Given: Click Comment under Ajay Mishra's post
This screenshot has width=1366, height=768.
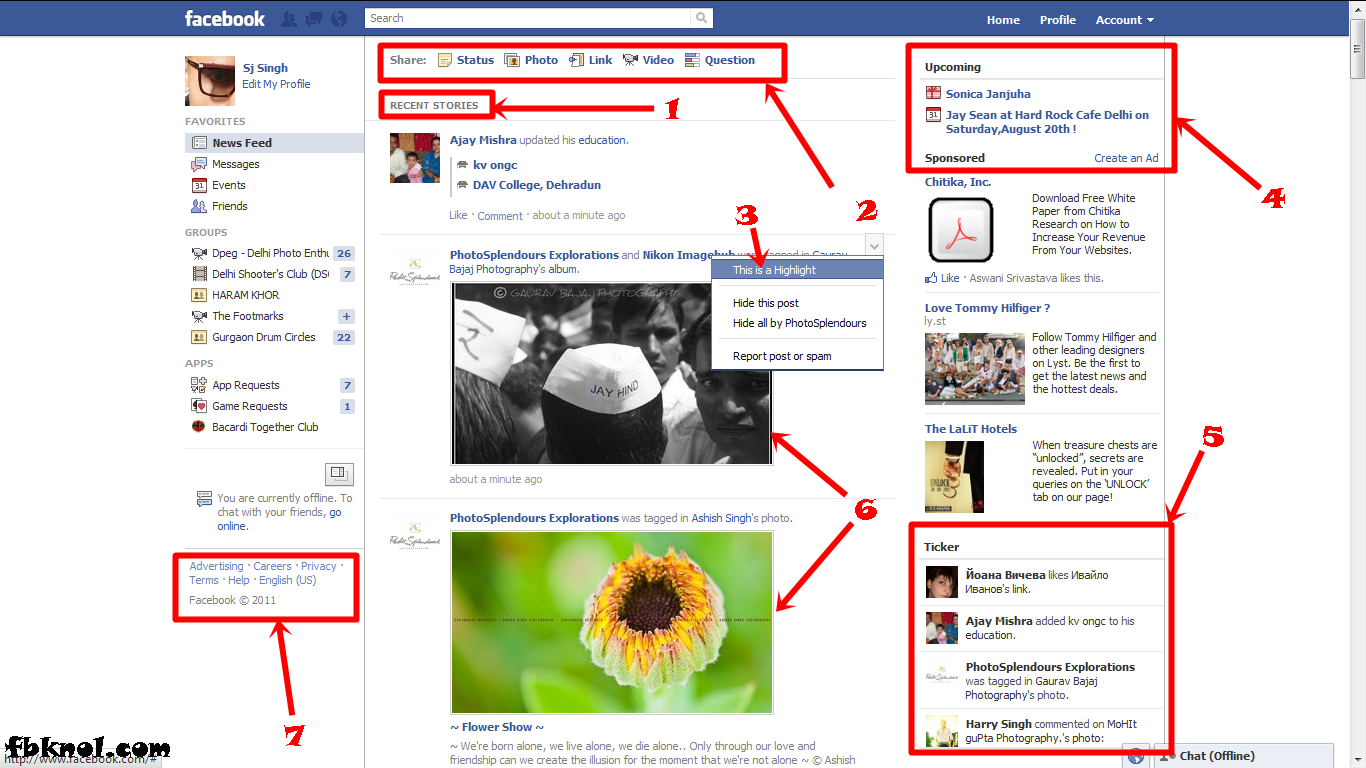Looking at the screenshot, I should click(x=499, y=215).
